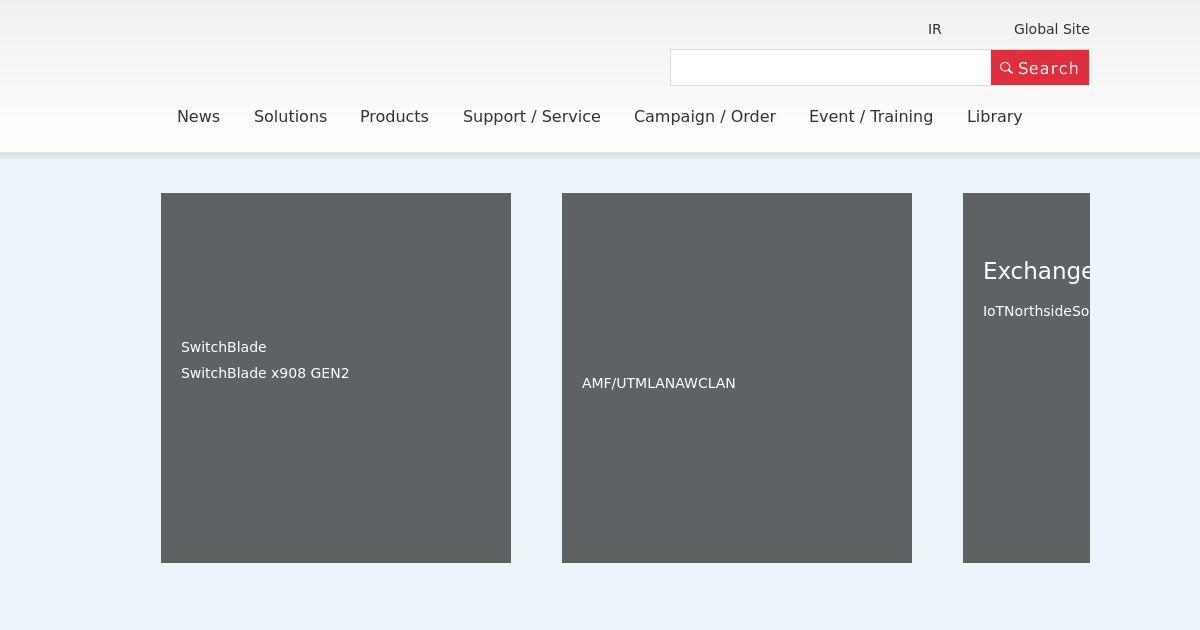Screen dimensions: 1200x630
Task: Select Event / Training menu item
Action: pos(871,117)
